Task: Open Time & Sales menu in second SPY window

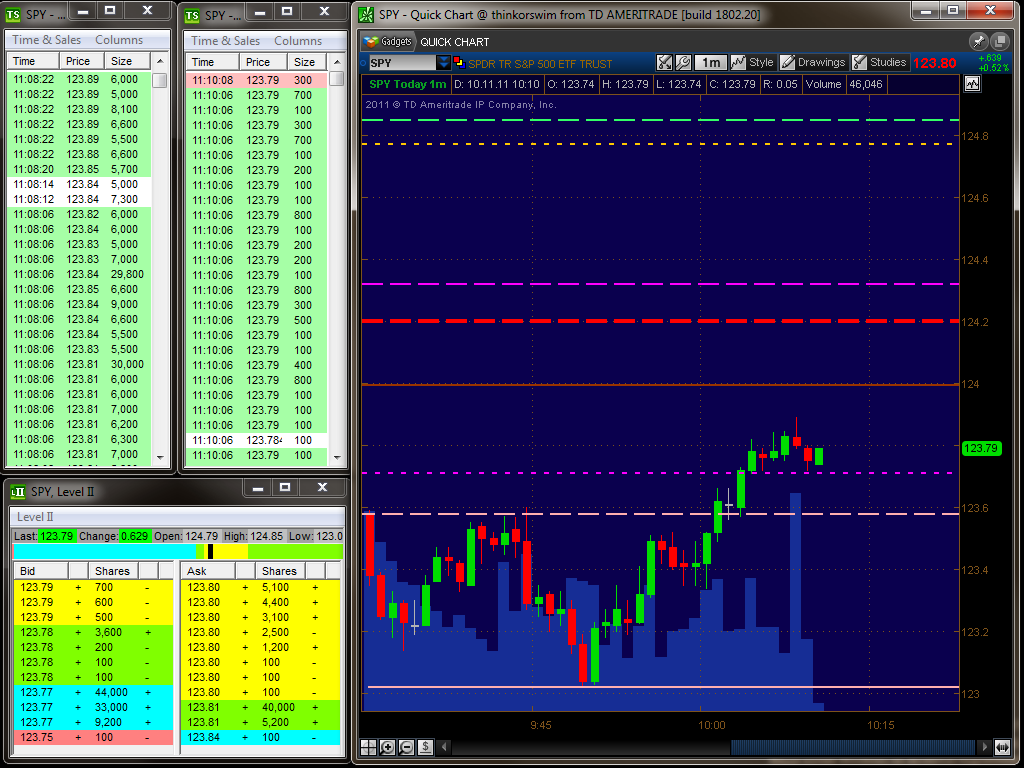Action: pyautogui.click(x=225, y=40)
